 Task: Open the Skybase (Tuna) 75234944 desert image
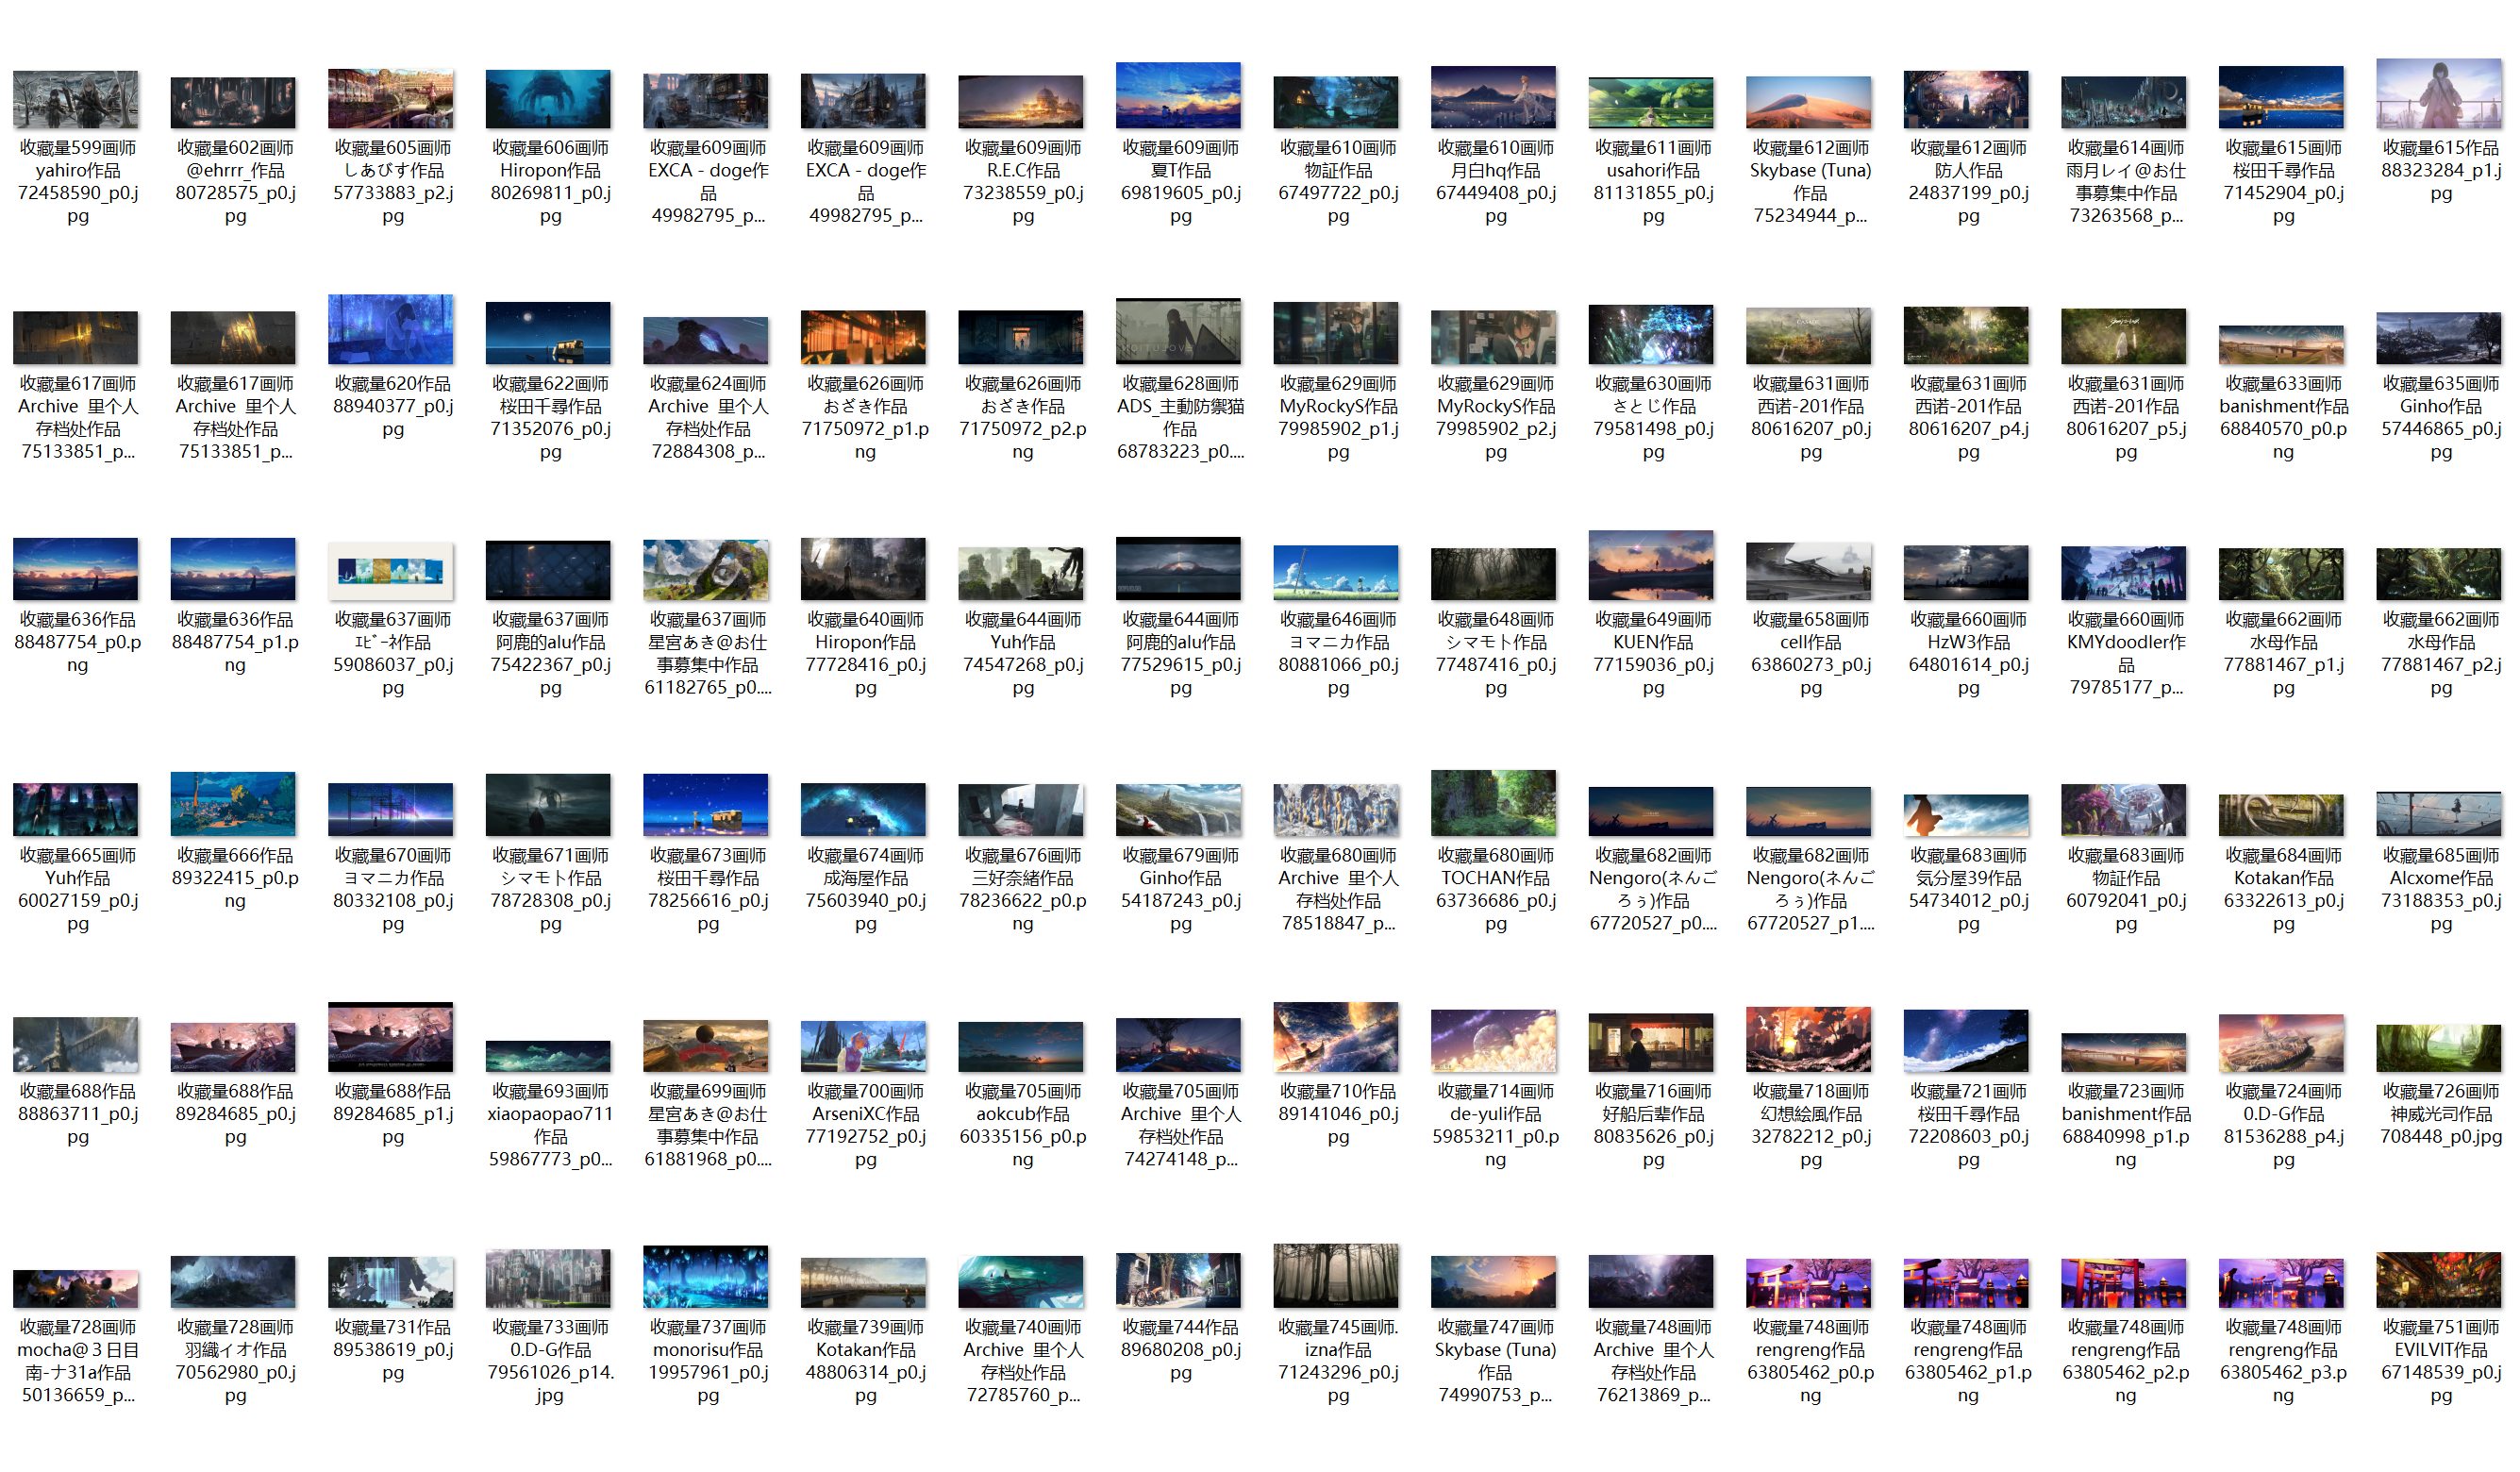1808,101
